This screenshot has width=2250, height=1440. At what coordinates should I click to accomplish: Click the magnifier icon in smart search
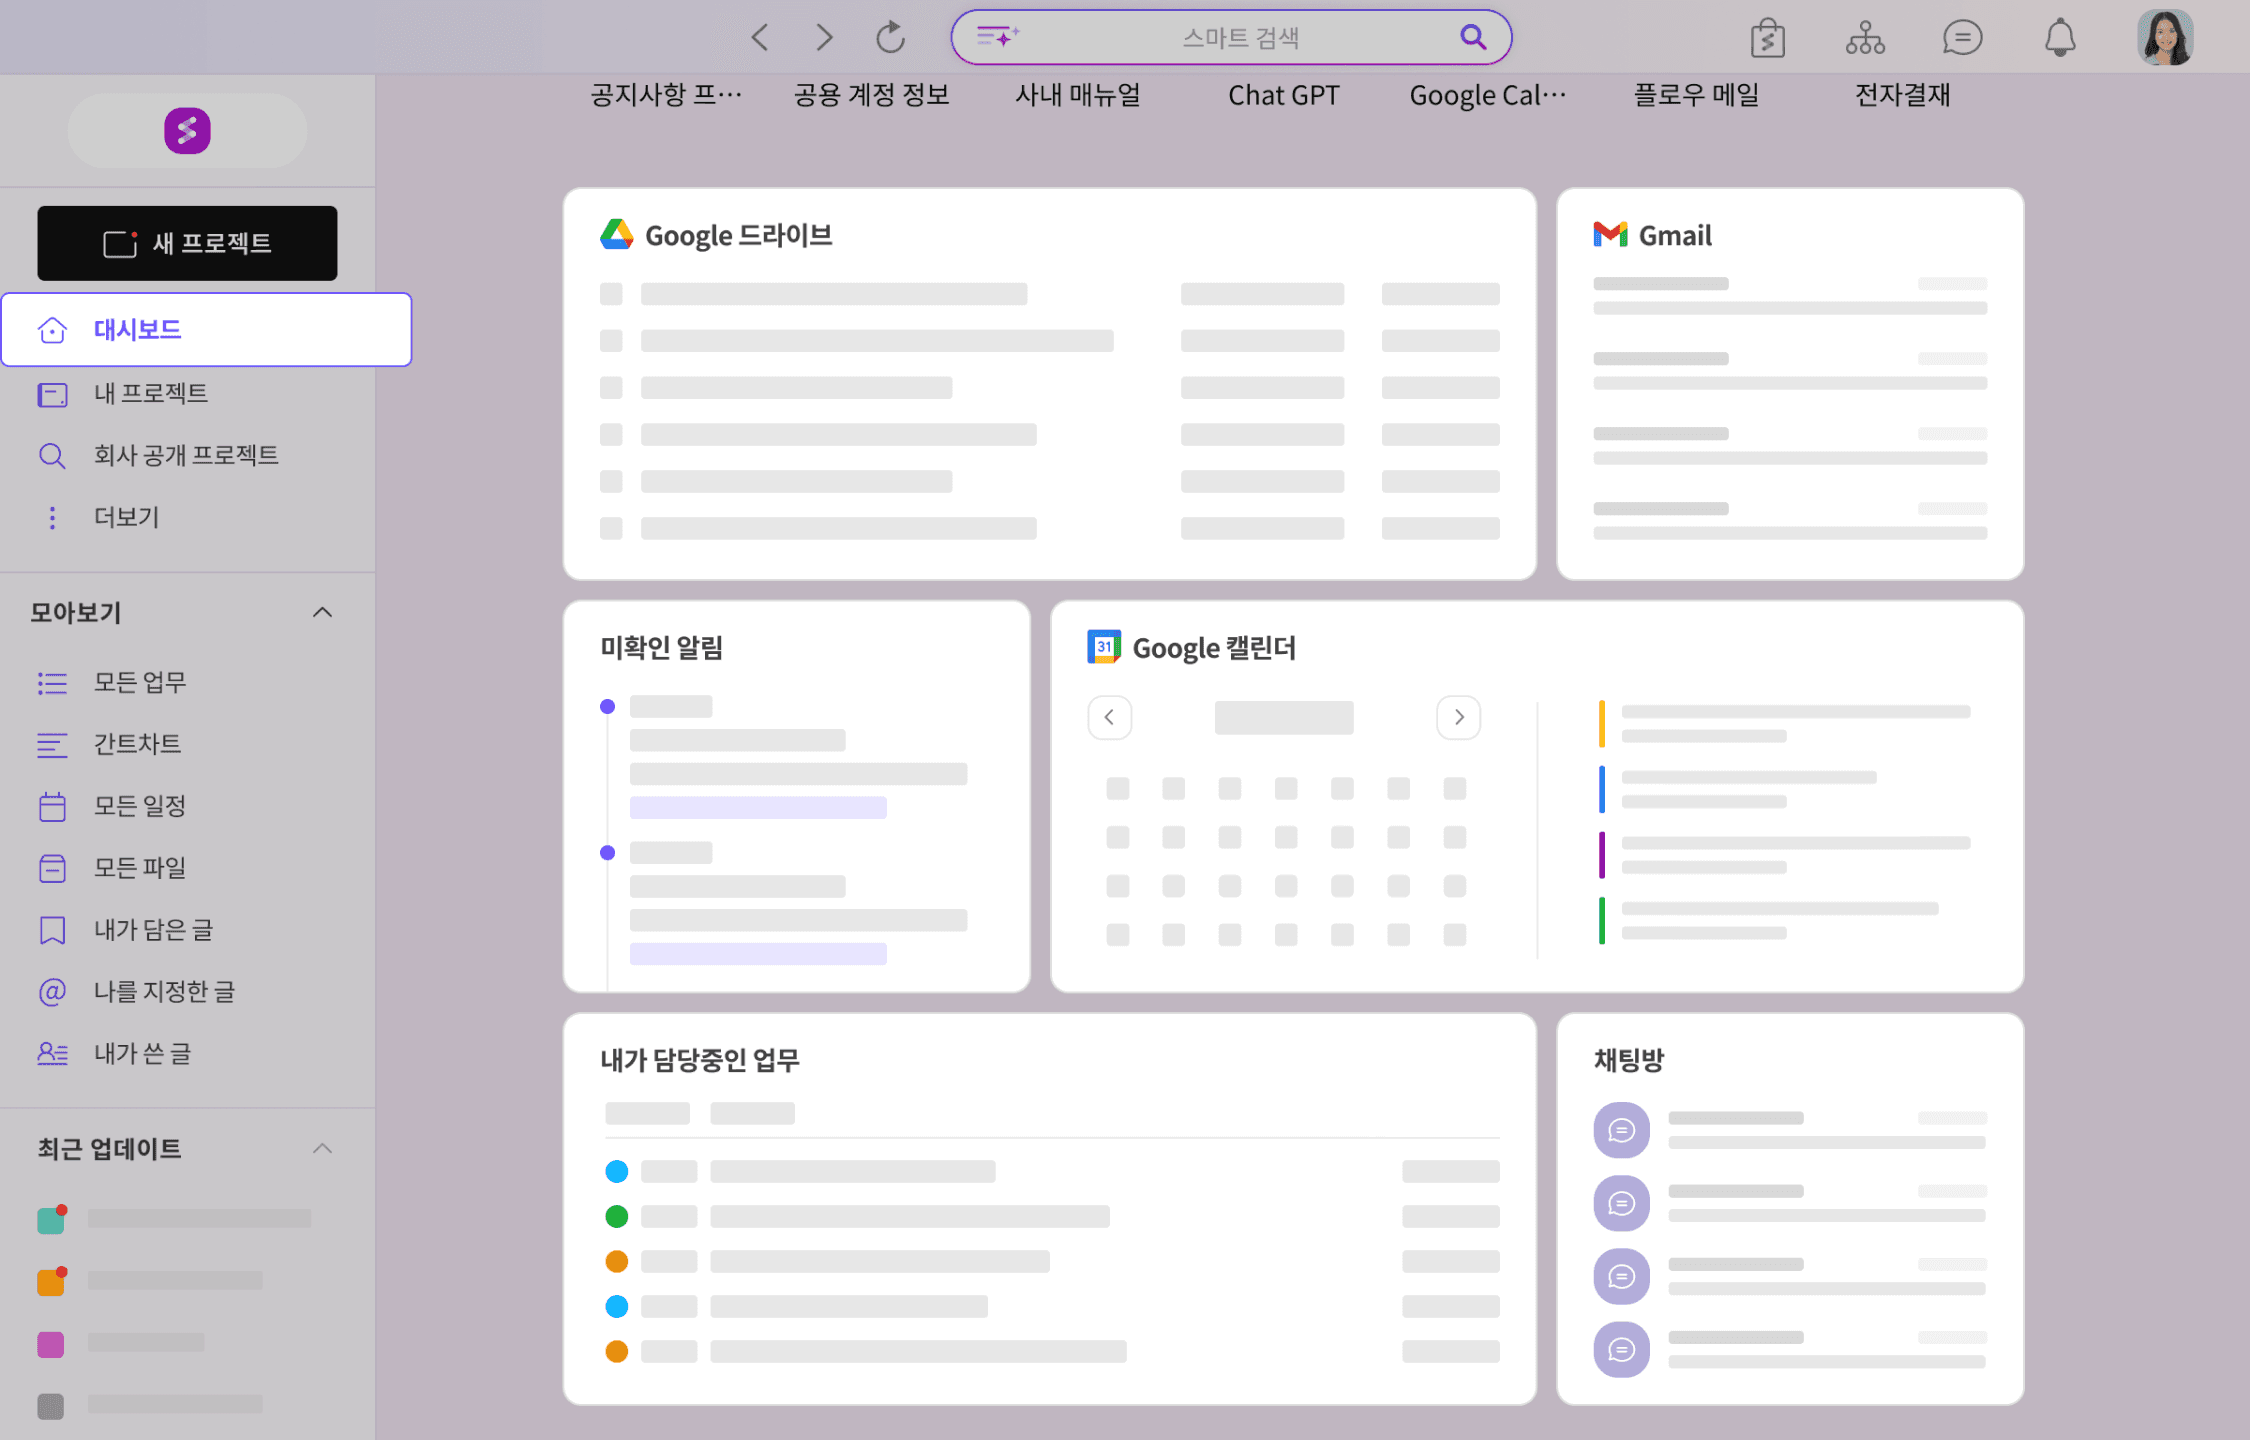tap(1472, 37)
